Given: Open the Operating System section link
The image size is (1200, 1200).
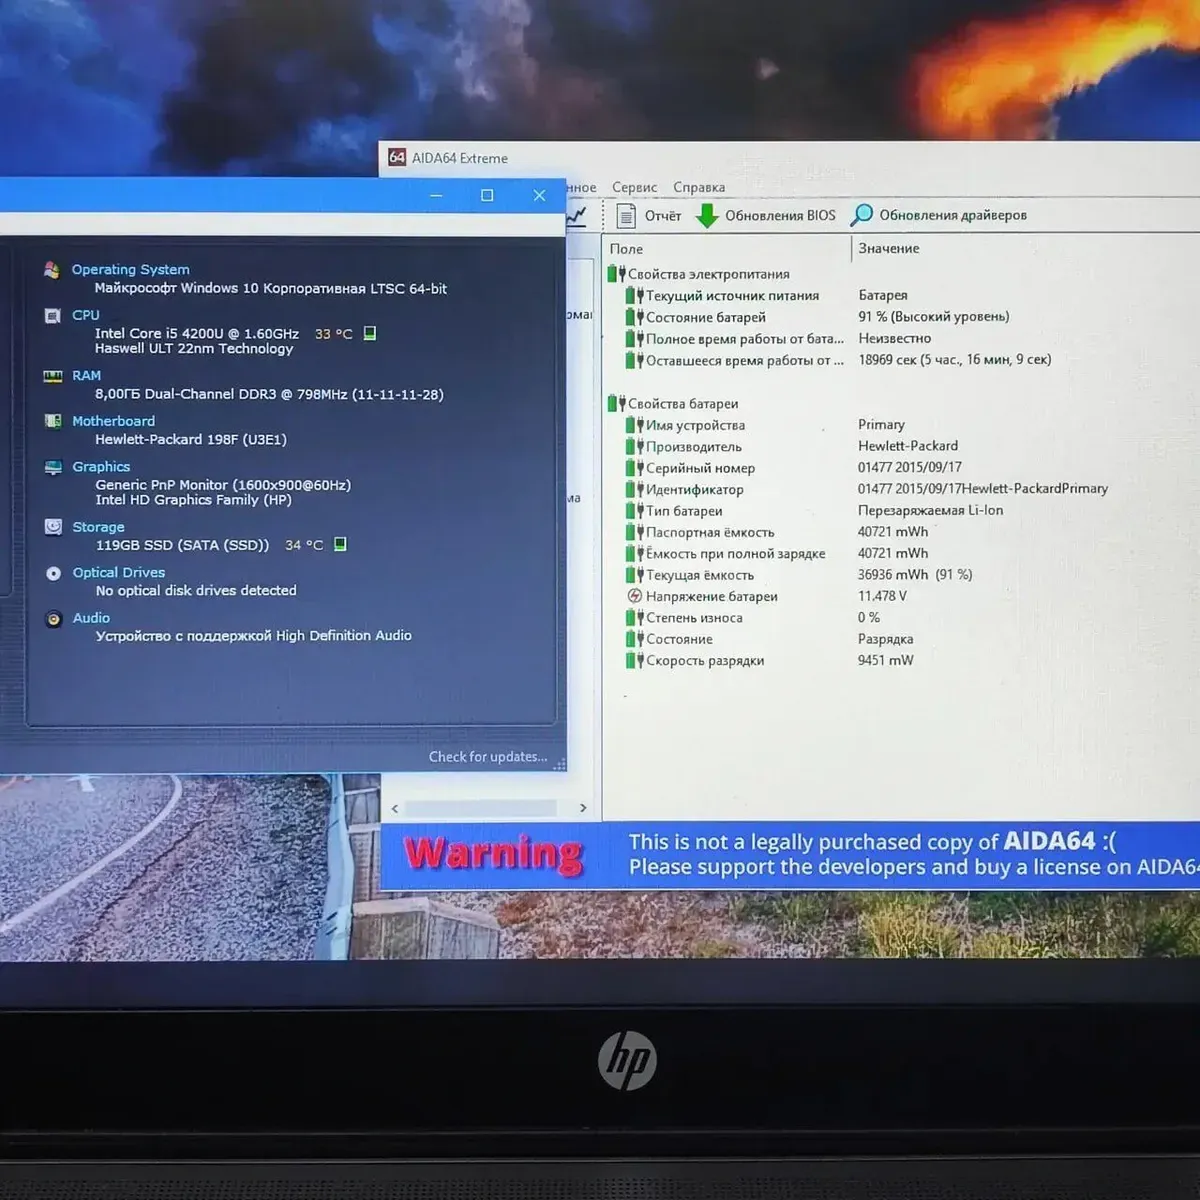Looking at the screenshot, I should point(130,269).
